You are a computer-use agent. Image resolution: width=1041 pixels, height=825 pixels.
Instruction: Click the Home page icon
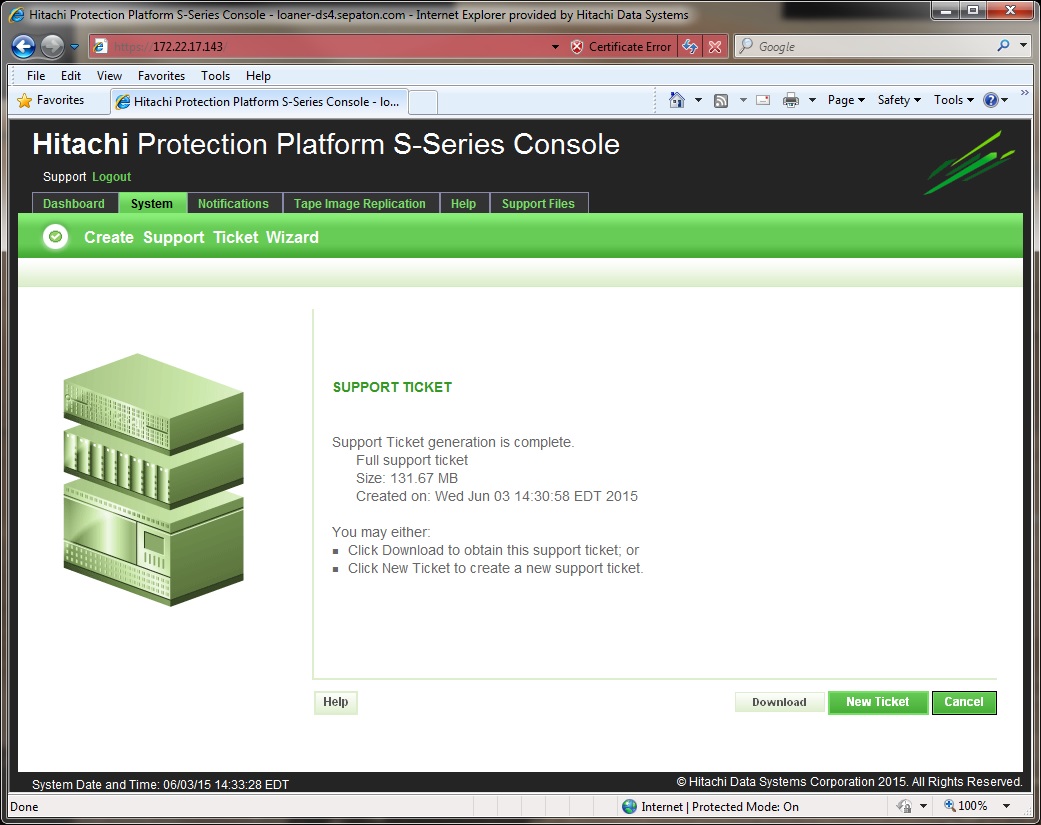(677, 100)
